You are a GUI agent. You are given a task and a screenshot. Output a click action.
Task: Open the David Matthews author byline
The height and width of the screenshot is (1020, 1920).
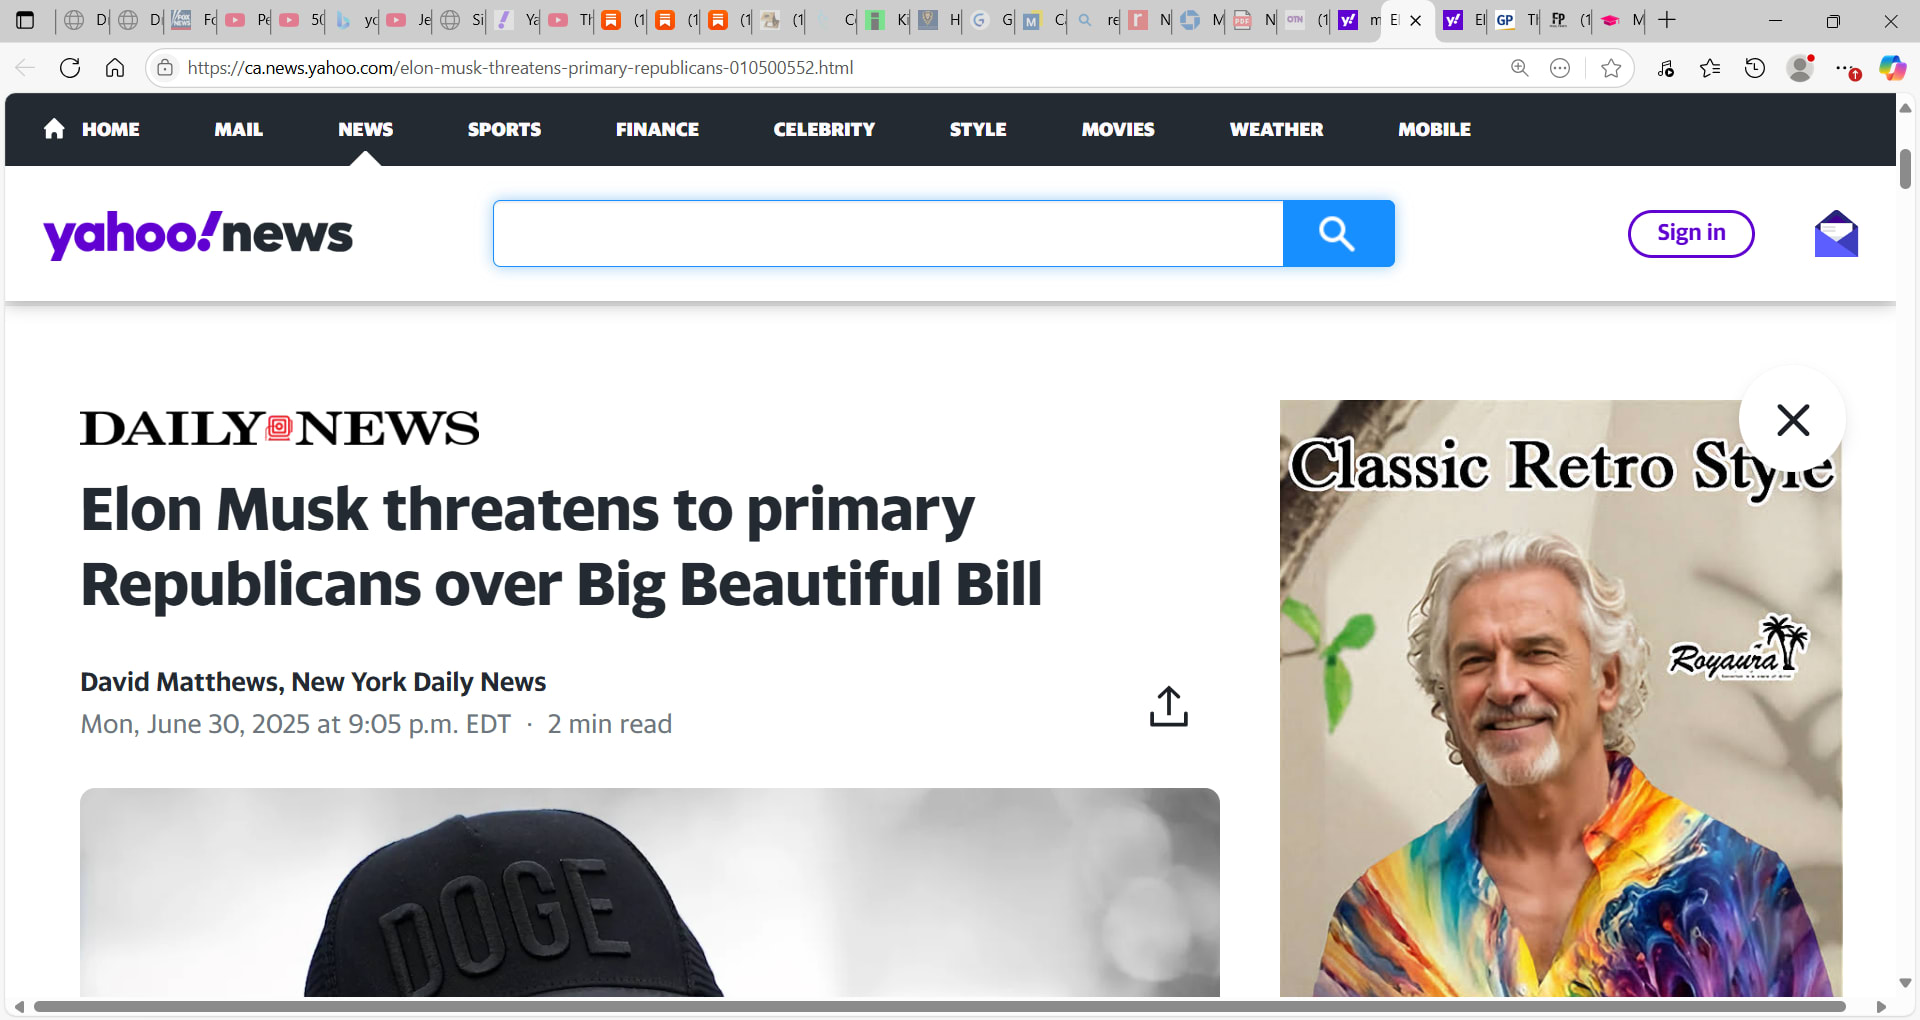[313, 682]
